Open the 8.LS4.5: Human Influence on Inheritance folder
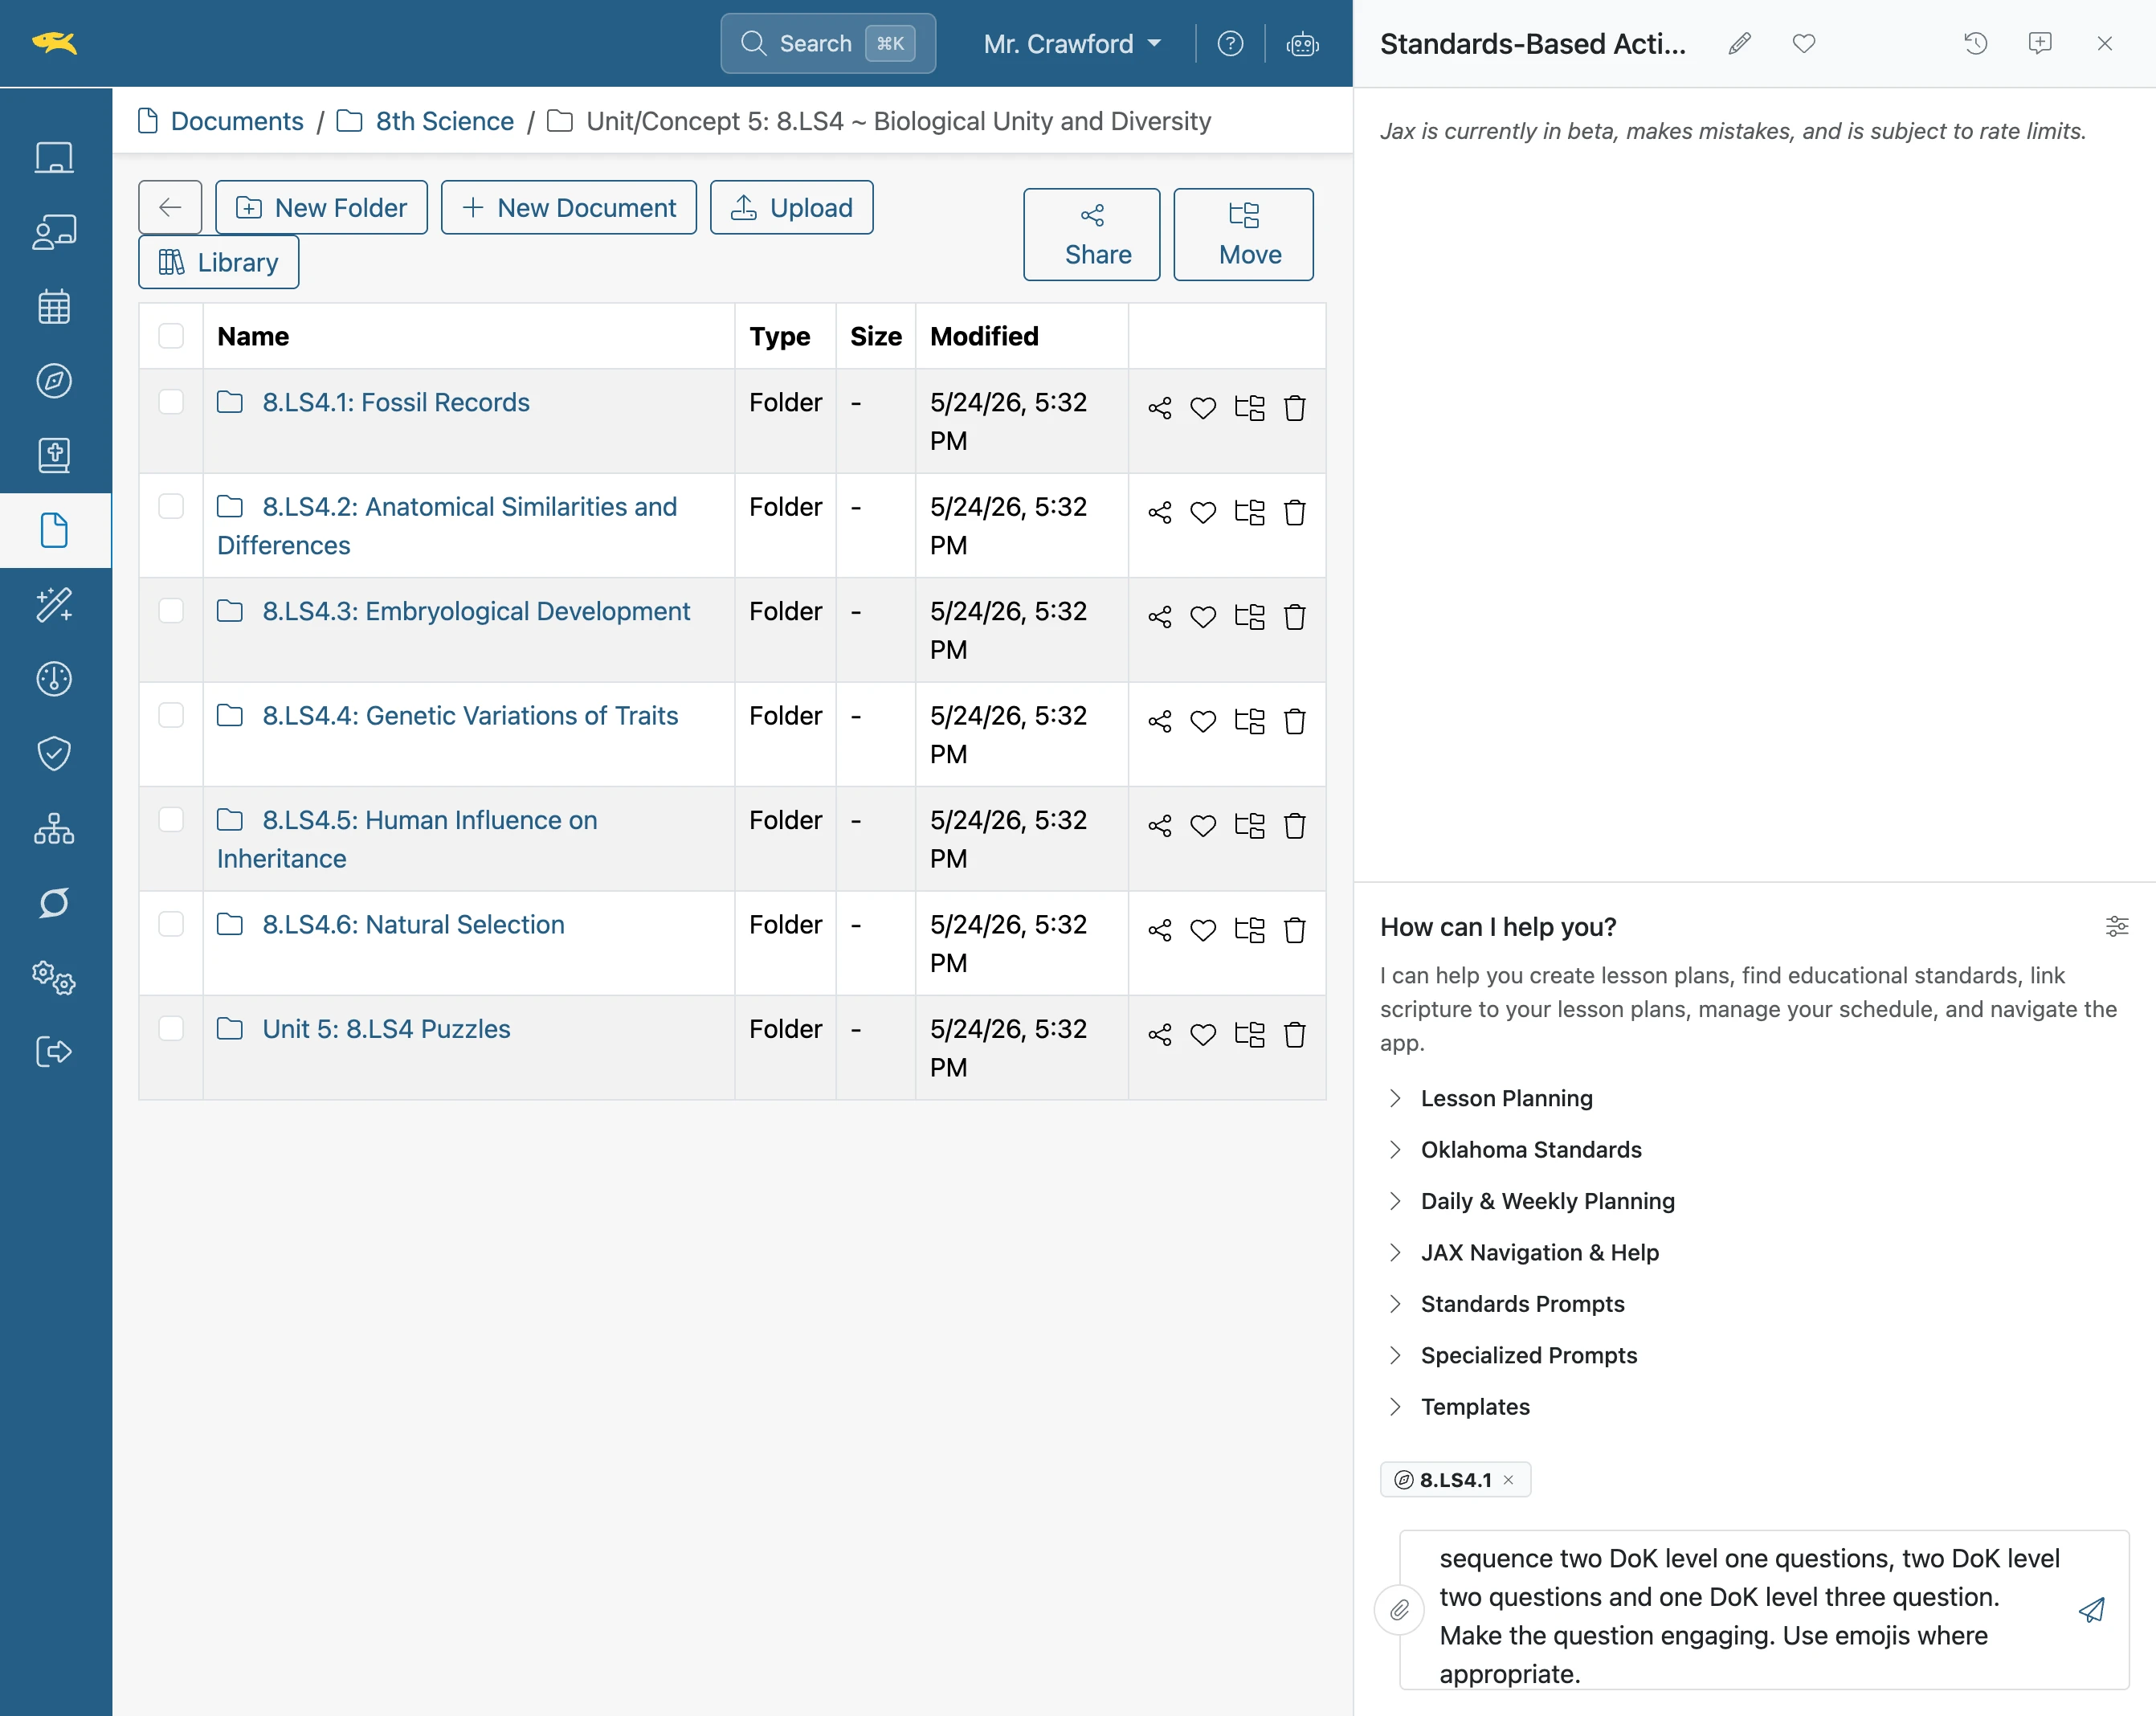This screenshot has width=2156, height=1716. coord(407,839)
